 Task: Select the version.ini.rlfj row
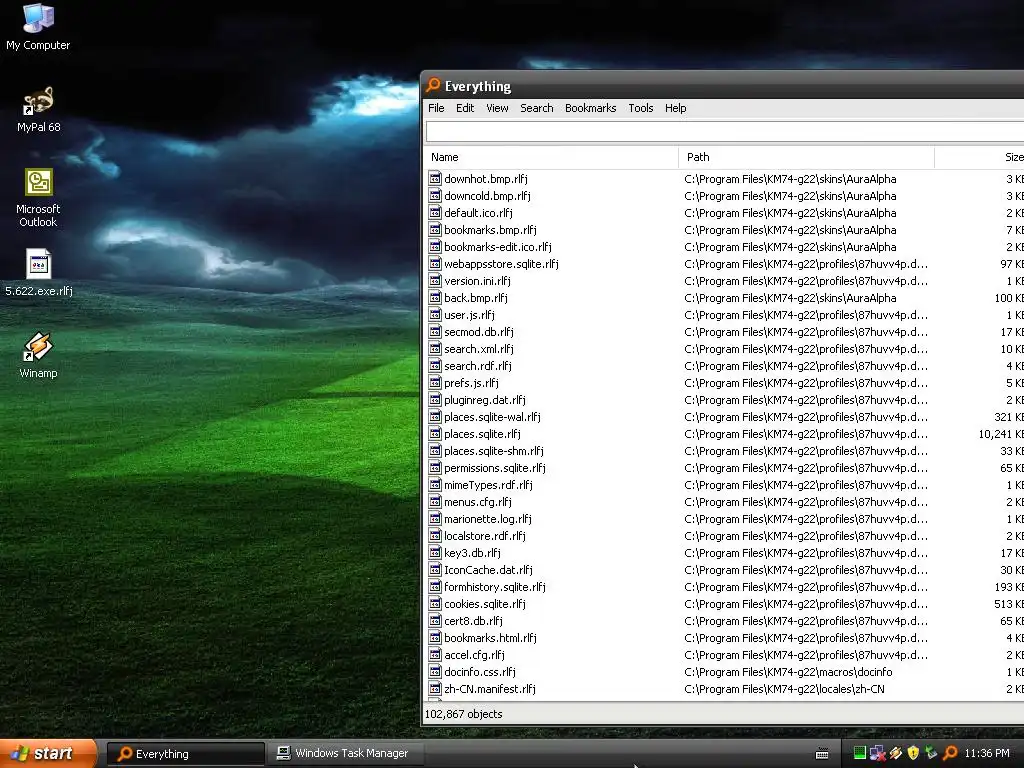(x=725, y=280)
